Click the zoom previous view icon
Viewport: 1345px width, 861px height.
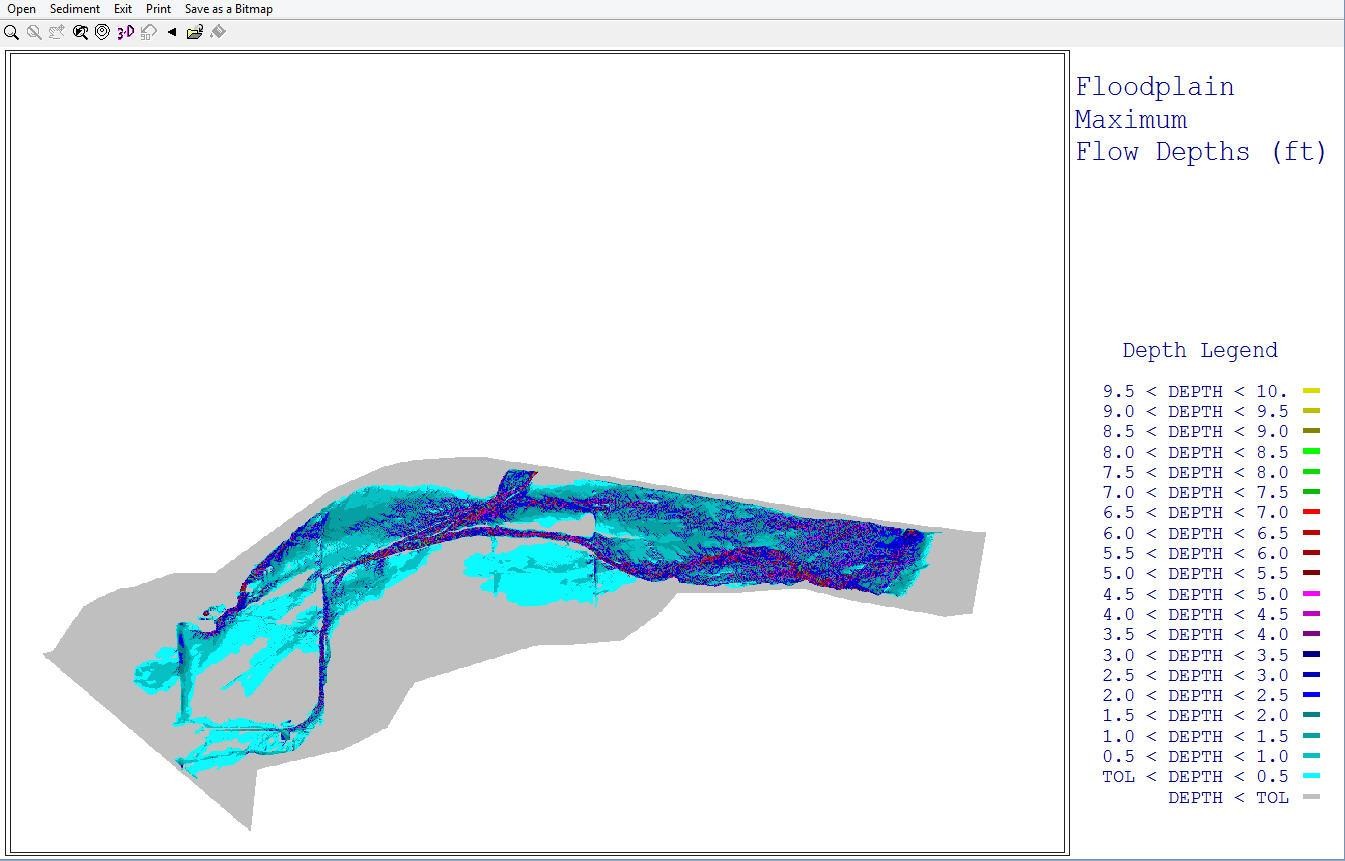[80, 32]
